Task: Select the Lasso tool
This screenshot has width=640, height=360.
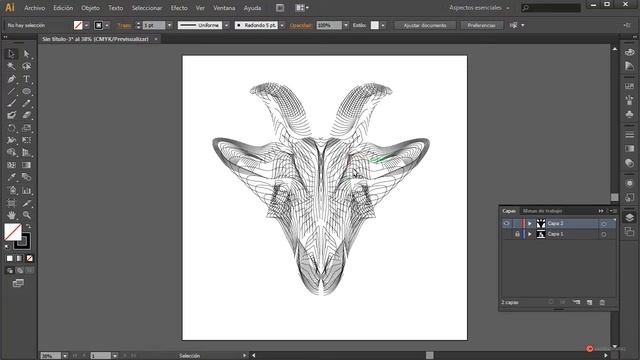Action: tap(27, 66)
